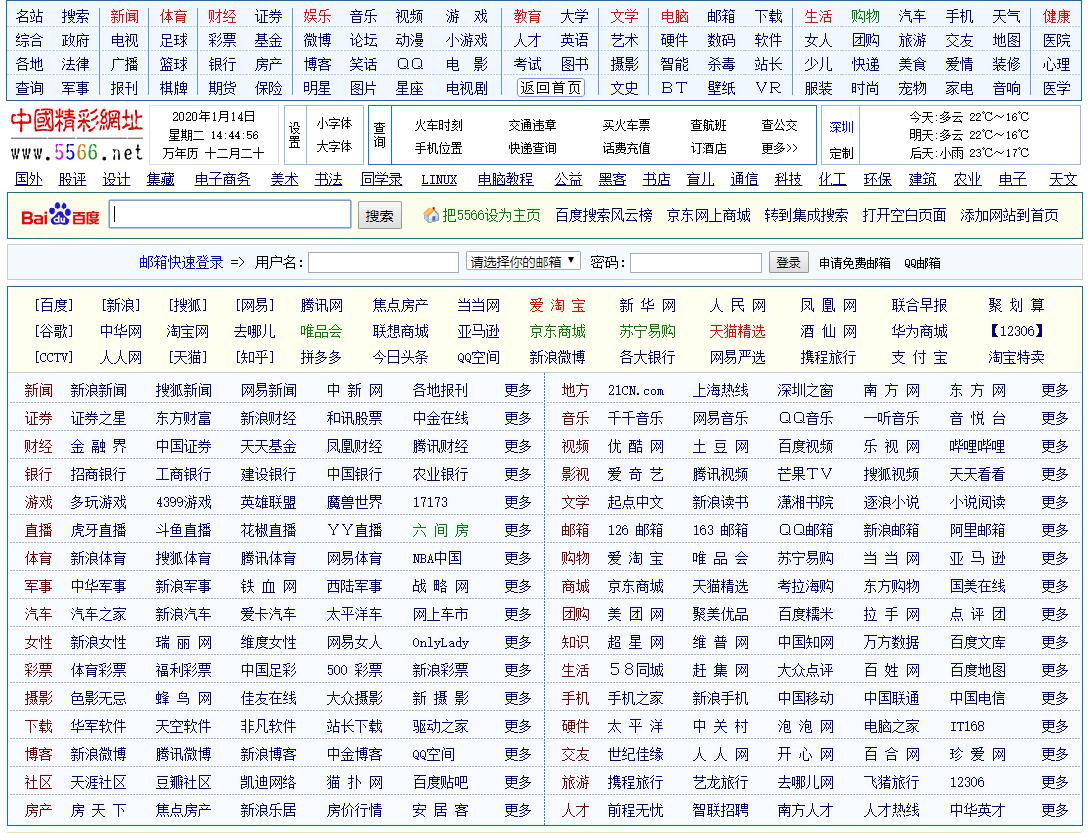
Task: Click the Baidu logo beside the search box
Action: pos(60,215)
